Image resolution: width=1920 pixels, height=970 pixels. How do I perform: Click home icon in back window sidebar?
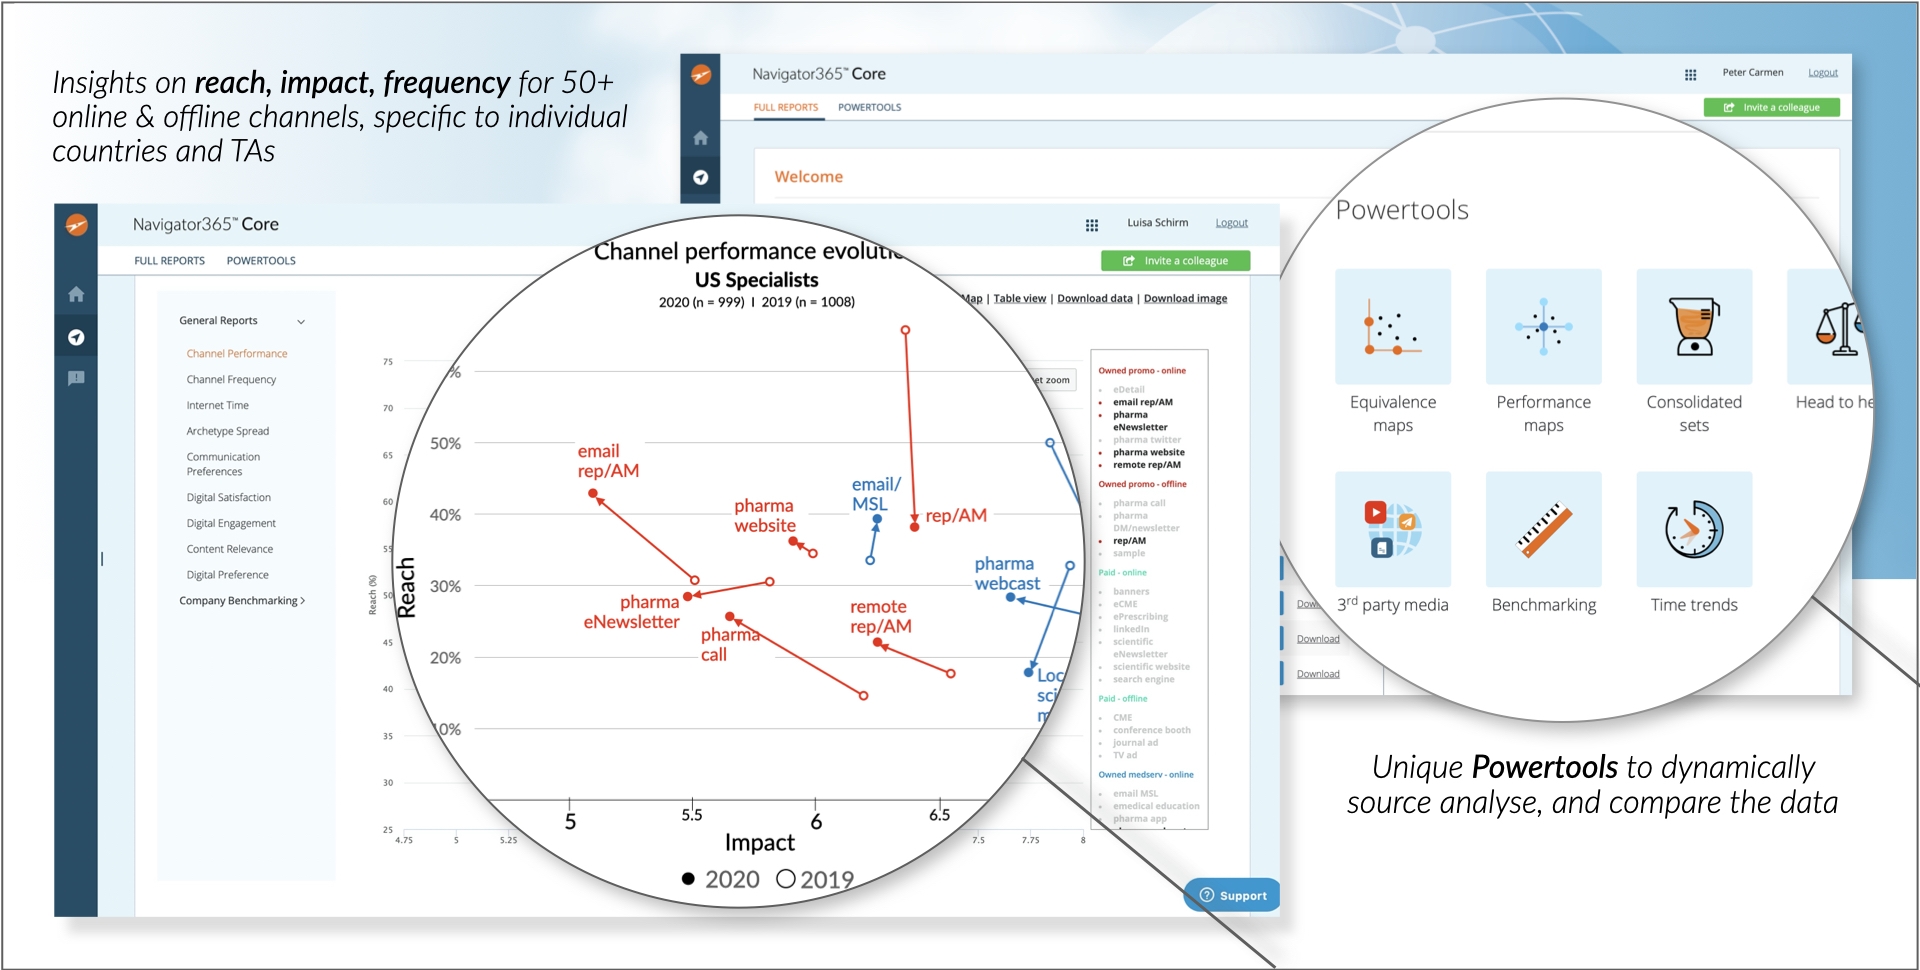[x=701, y=138]
